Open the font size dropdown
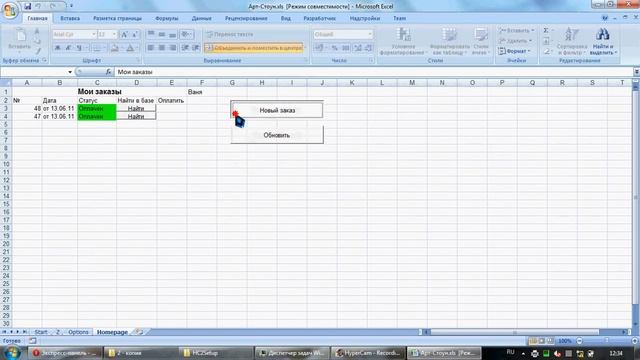This screenshot has width=640, height=360. pos(114,34)
